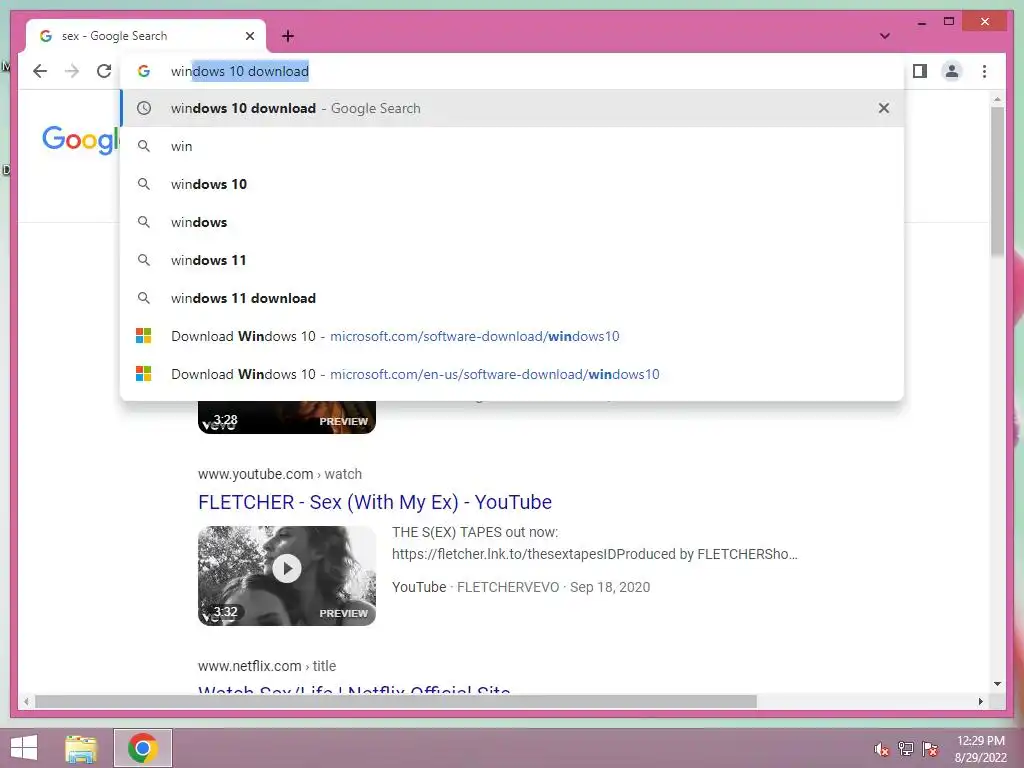Image resolution: width=1024 pixels, height=768 pixels.
Task: Click the horizontal scrollbar right arrow
Action: [x=980, y=701]
